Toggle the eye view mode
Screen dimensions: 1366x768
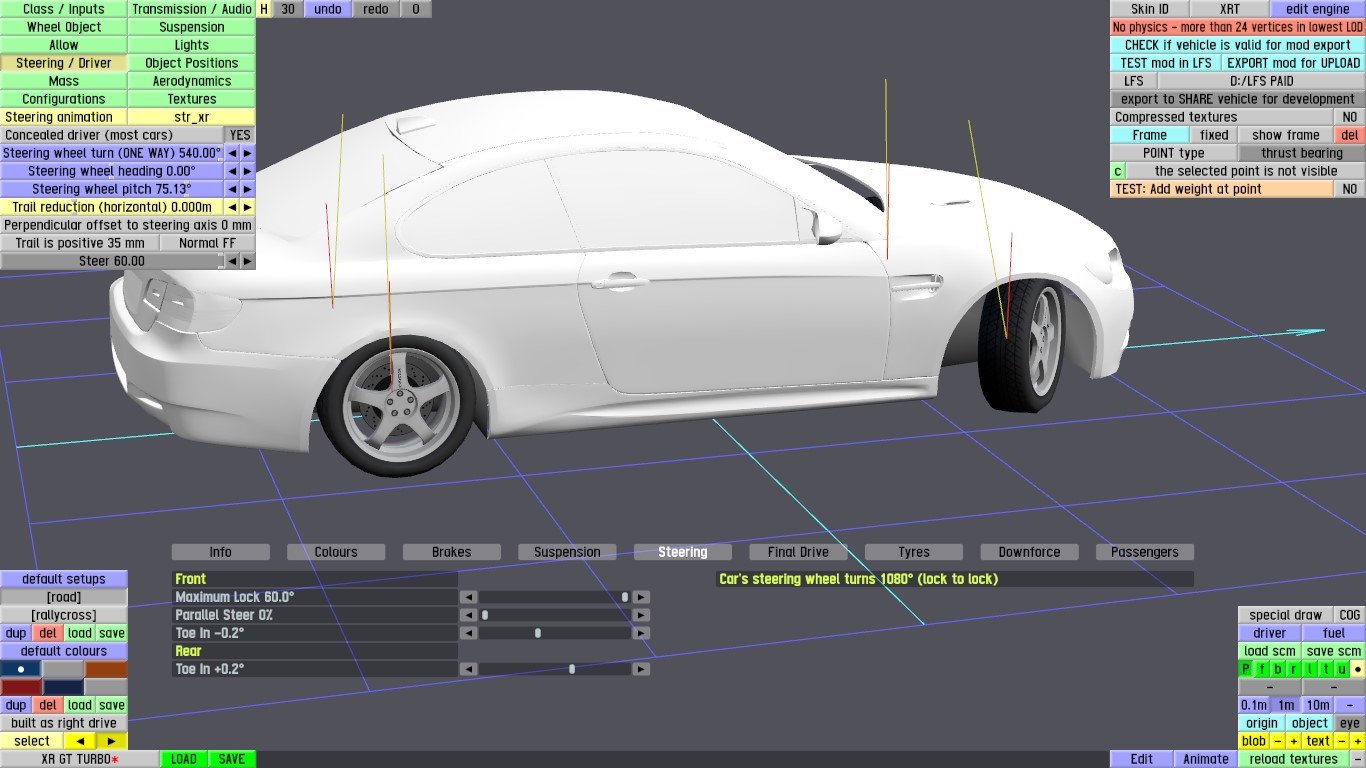tap(1350, 723)
